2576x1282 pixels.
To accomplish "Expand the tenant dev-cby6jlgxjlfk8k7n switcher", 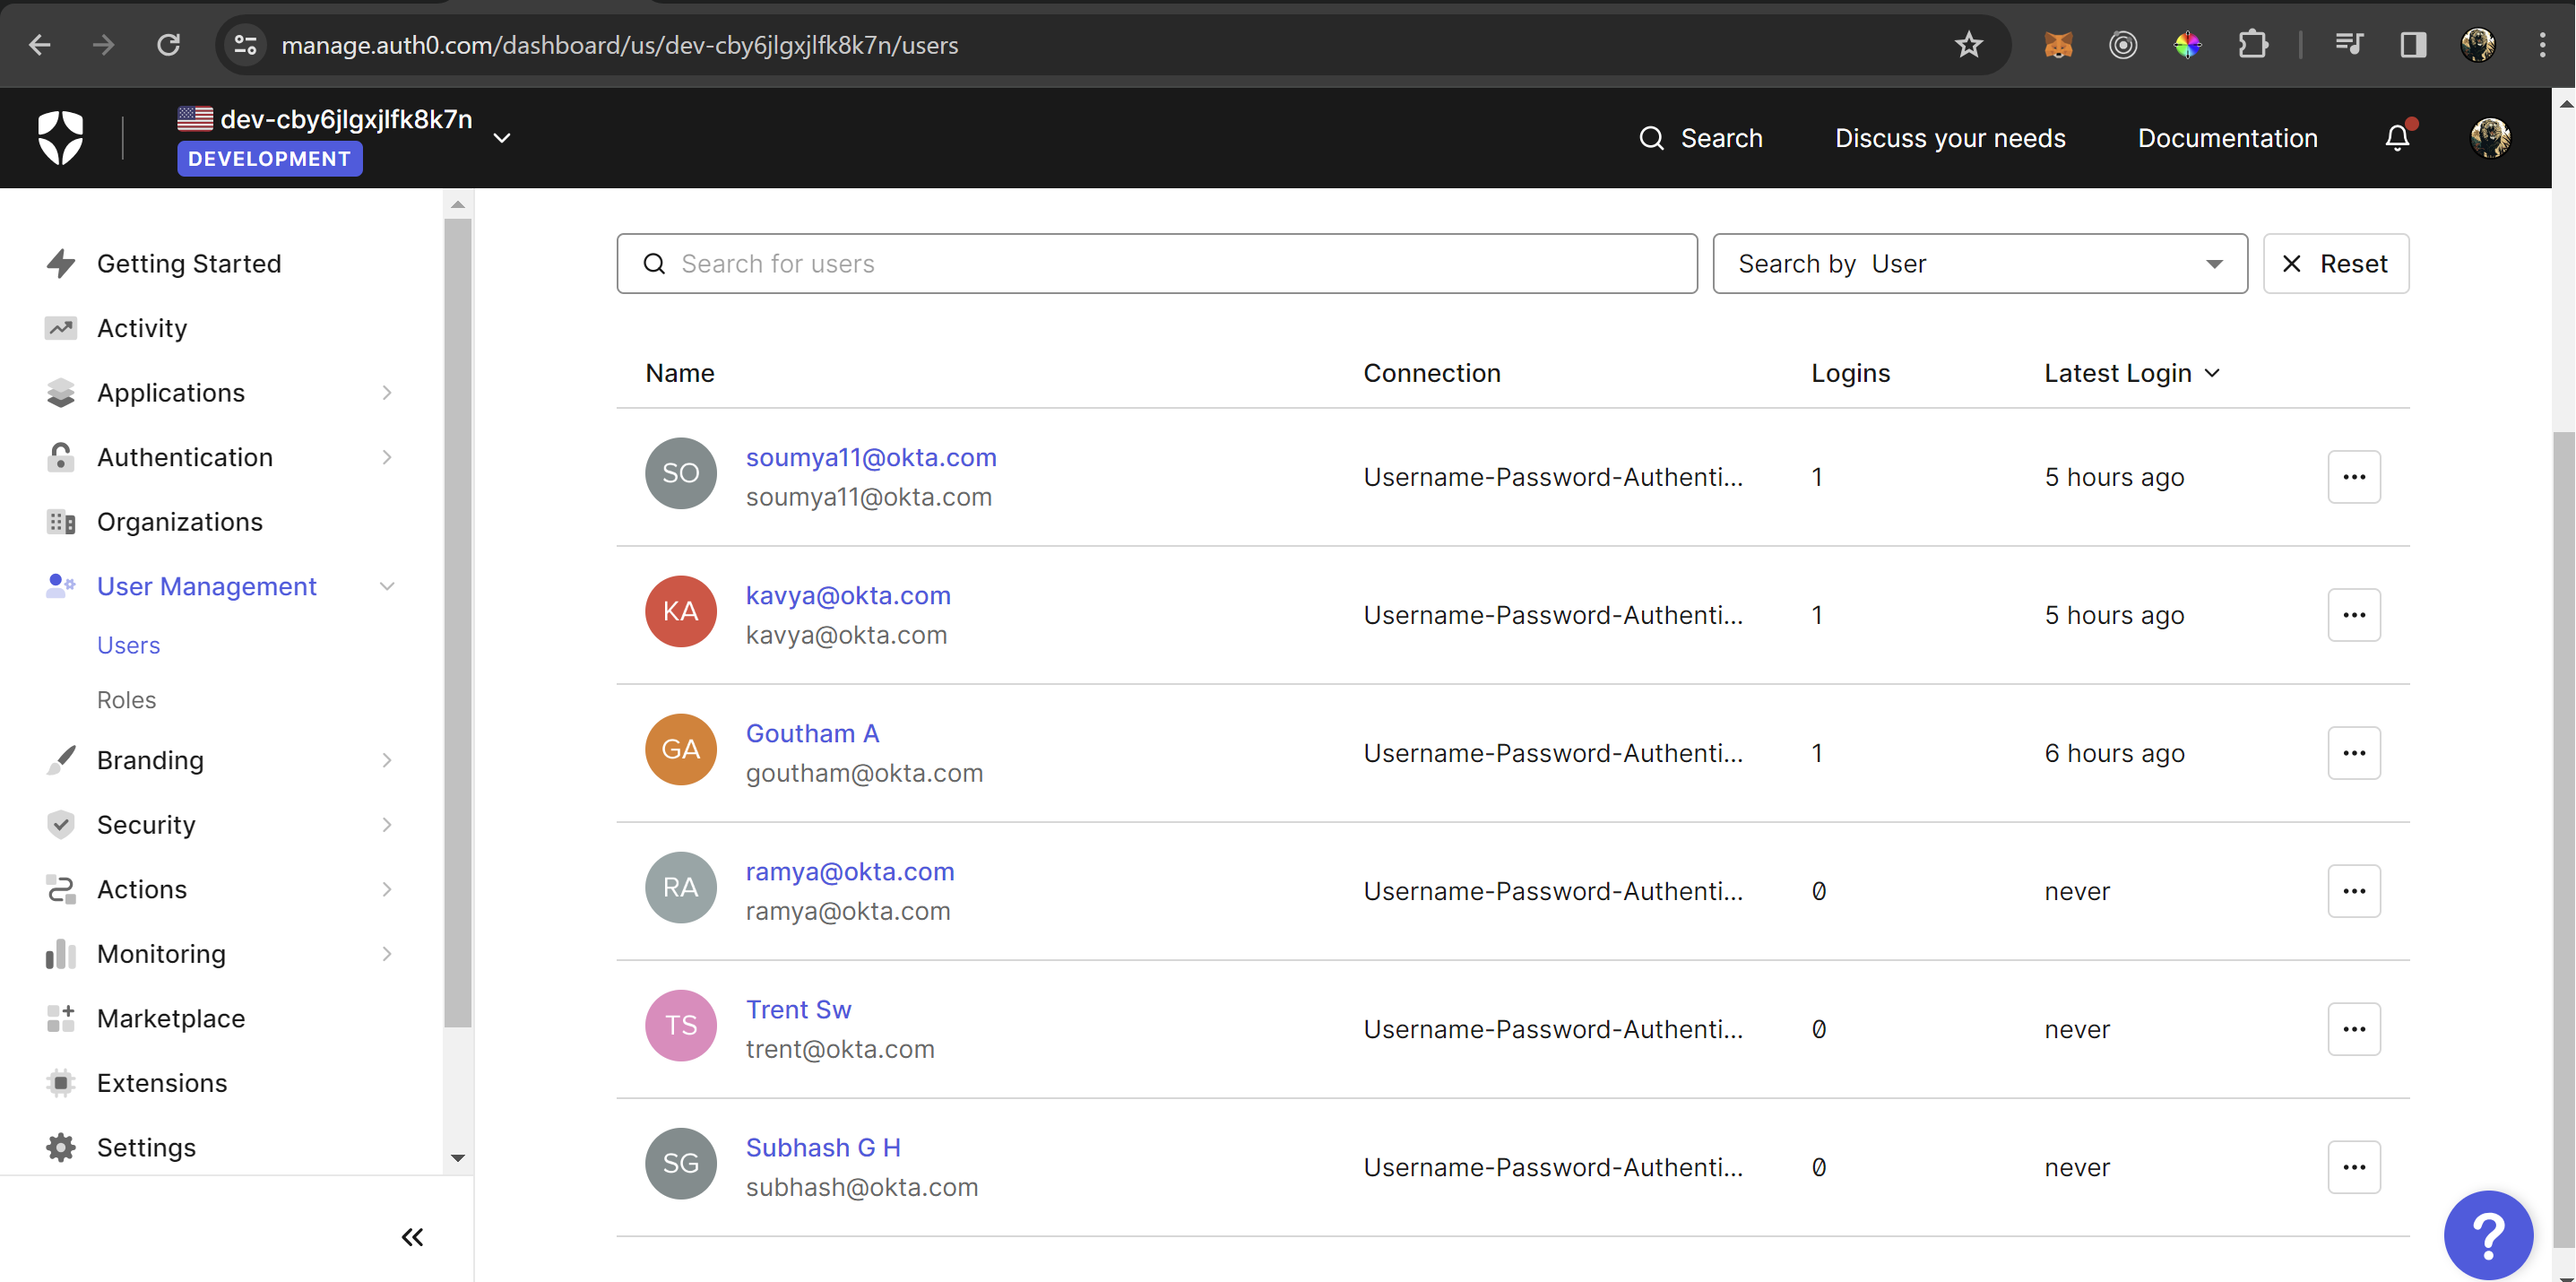I will pos(501,138).
